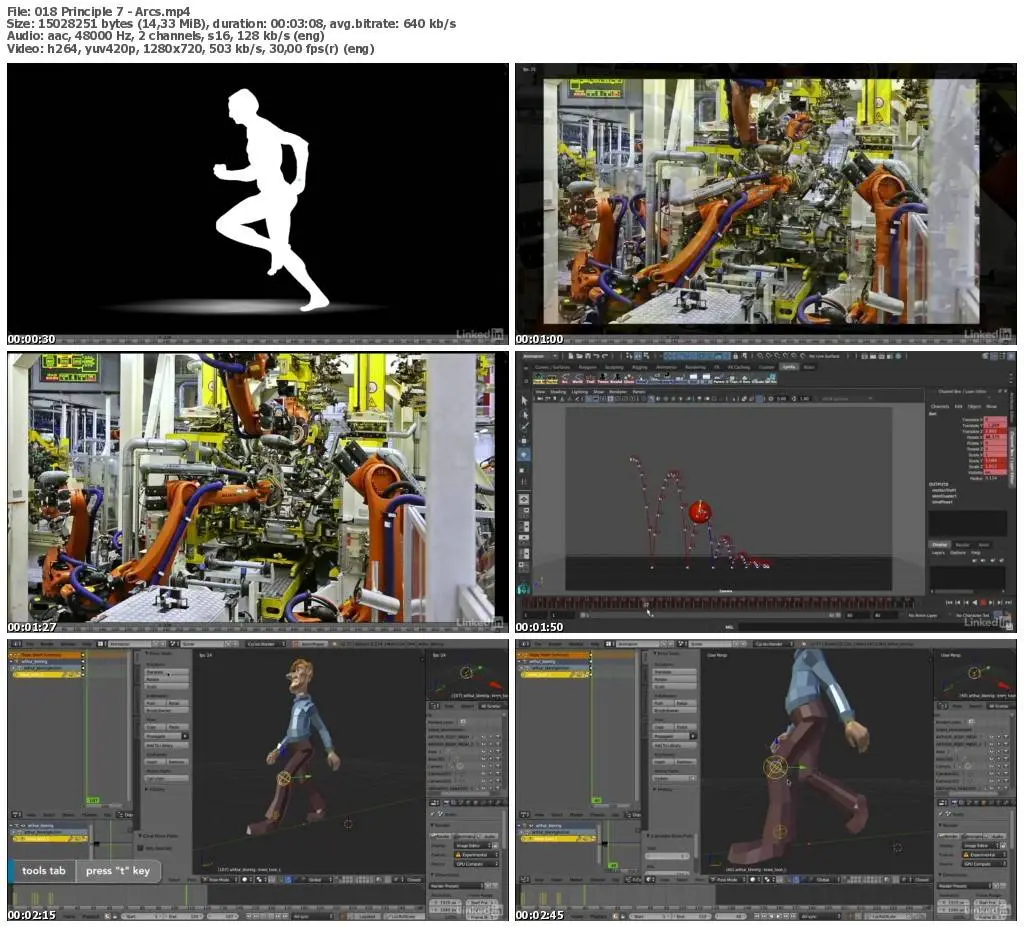Click the 'tools tab' overlay label
This screenshot has width=1024, height=927.
pos(44,871)
